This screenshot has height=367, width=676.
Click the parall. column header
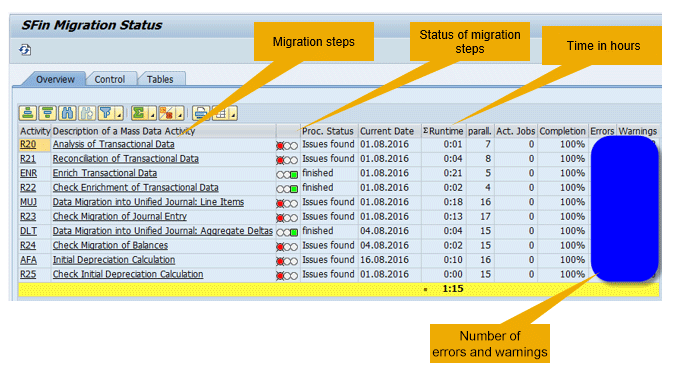coord(480,131)
